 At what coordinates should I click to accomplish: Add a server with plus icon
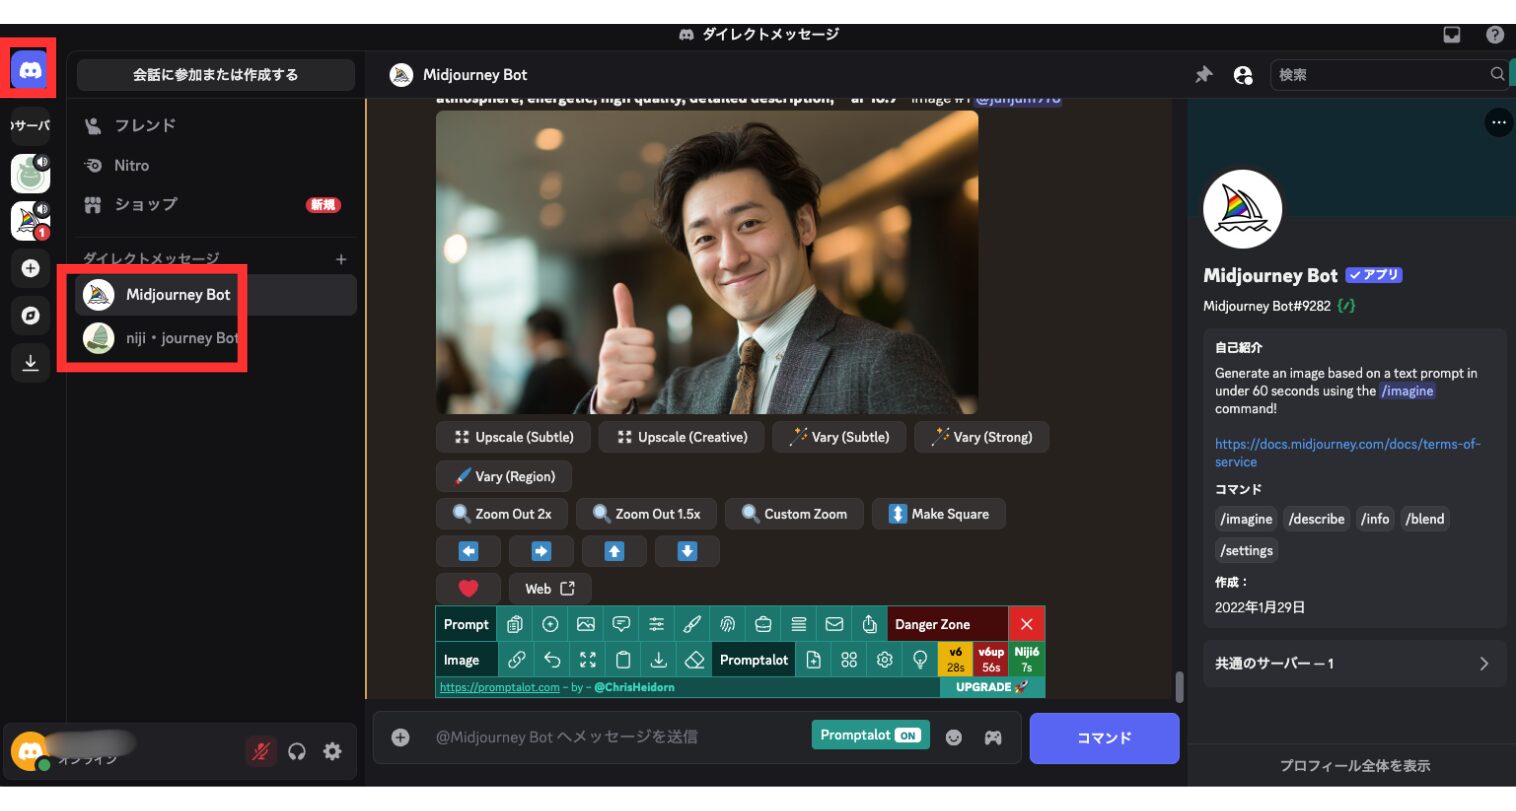coord(30,268)
